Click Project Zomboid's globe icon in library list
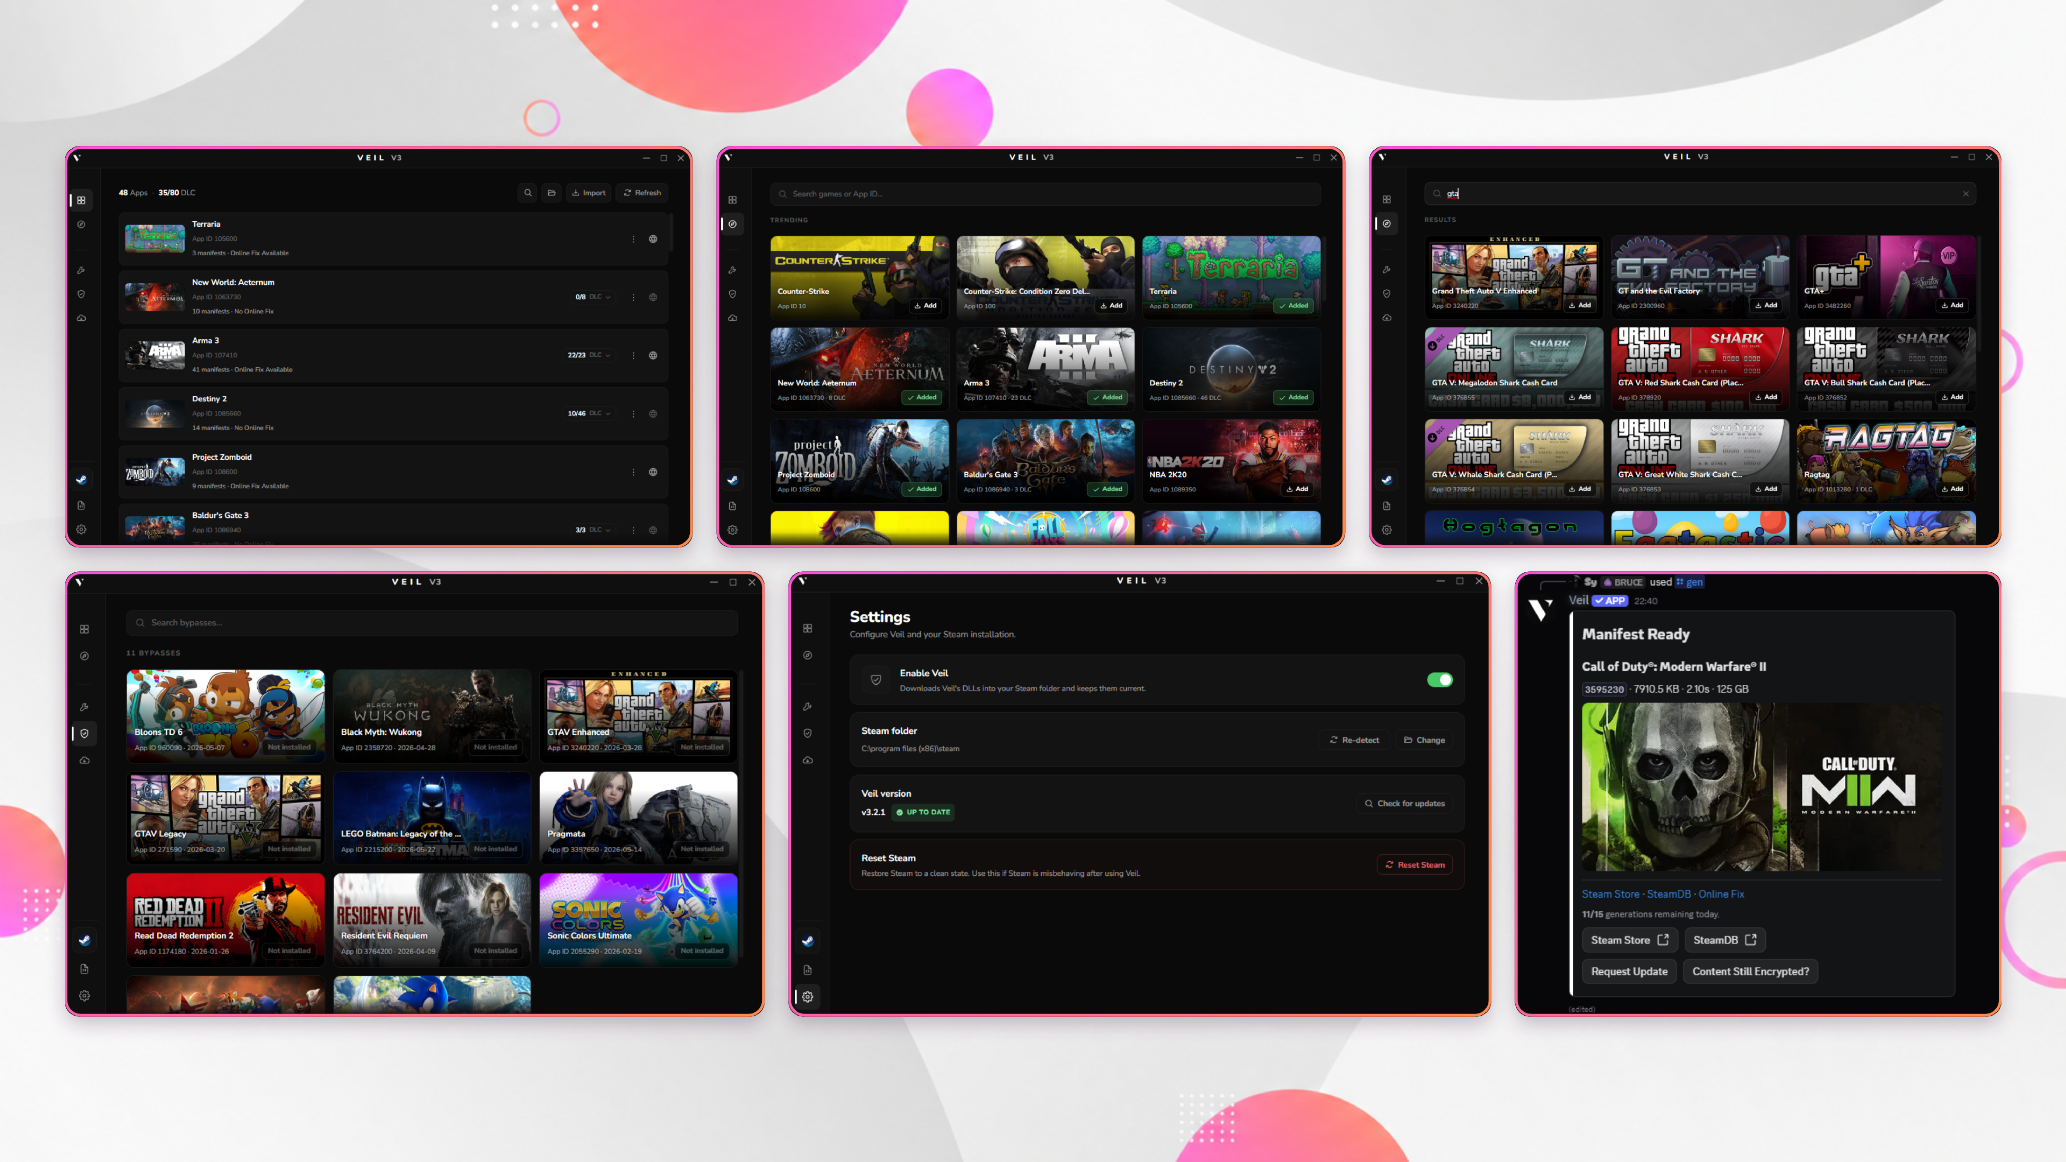The height and width of the screenshot is (1162, 2066). point(653,472)
